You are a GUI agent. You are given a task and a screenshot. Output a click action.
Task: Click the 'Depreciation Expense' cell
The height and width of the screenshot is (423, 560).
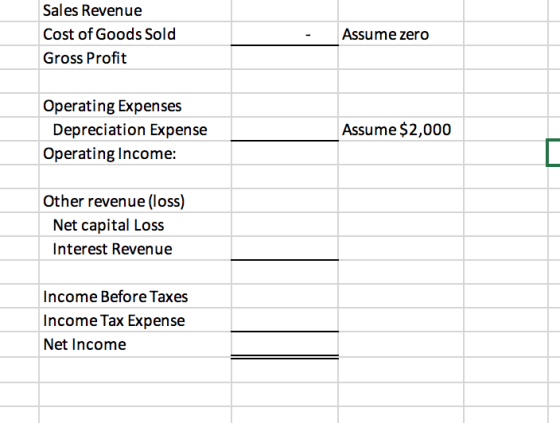coord(135,129)
